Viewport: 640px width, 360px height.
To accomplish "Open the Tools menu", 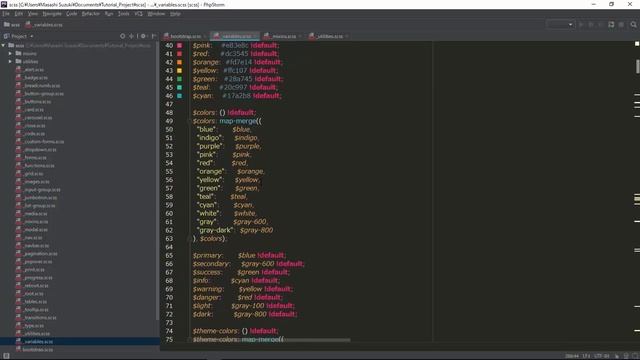I will tap(124, 13).
